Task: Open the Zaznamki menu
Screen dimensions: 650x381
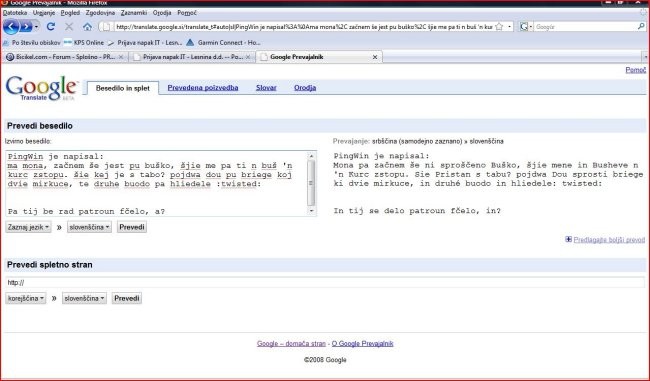Action: point(134,13)
